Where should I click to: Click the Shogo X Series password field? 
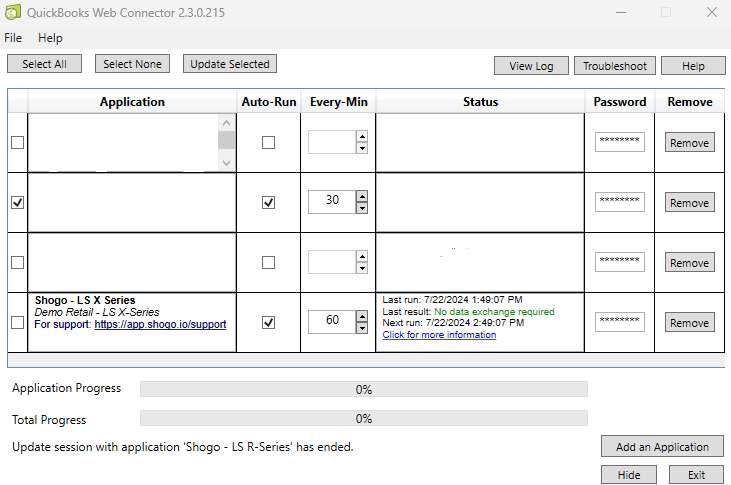[620, 322]
